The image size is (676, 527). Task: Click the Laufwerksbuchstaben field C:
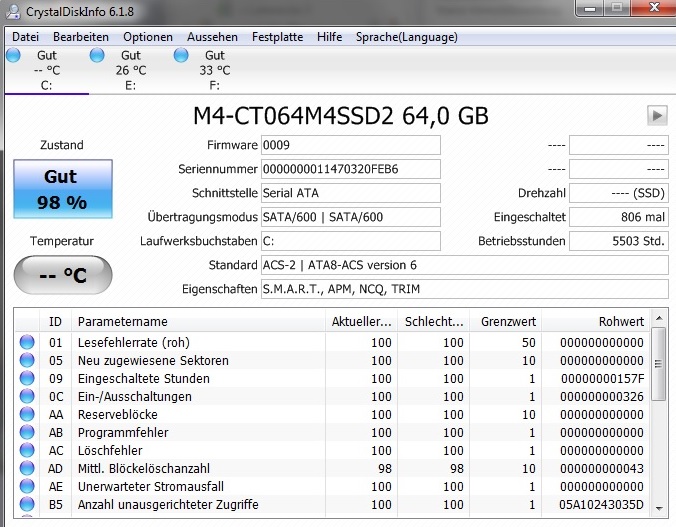pyautogui.click(x=351, y=241)
